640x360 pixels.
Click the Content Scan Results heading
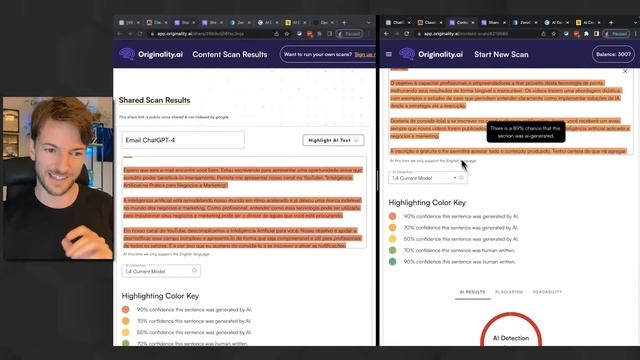coord(230,54)
